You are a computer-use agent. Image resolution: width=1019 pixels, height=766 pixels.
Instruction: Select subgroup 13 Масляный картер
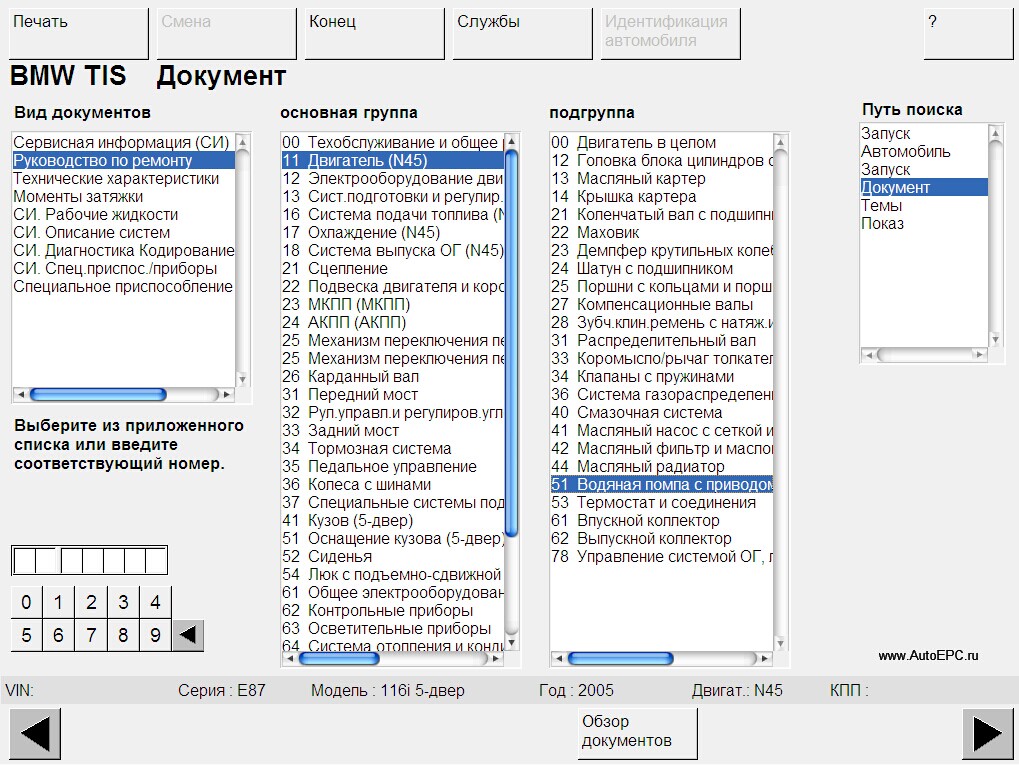pos(662,179)
